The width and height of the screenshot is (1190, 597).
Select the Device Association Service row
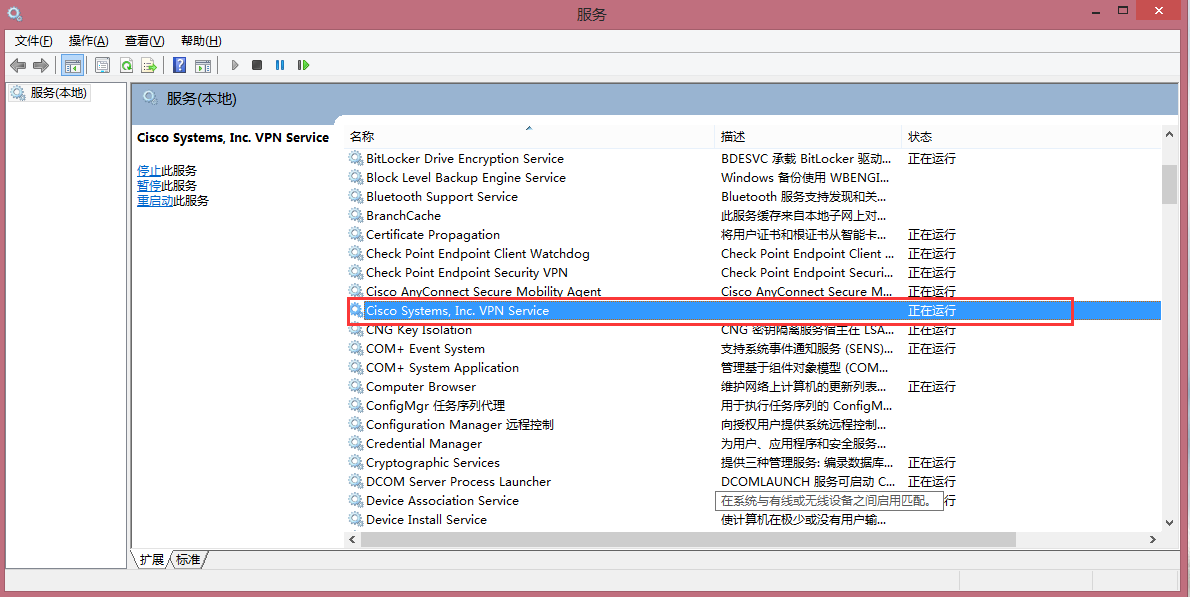click(x=754, y=500)
